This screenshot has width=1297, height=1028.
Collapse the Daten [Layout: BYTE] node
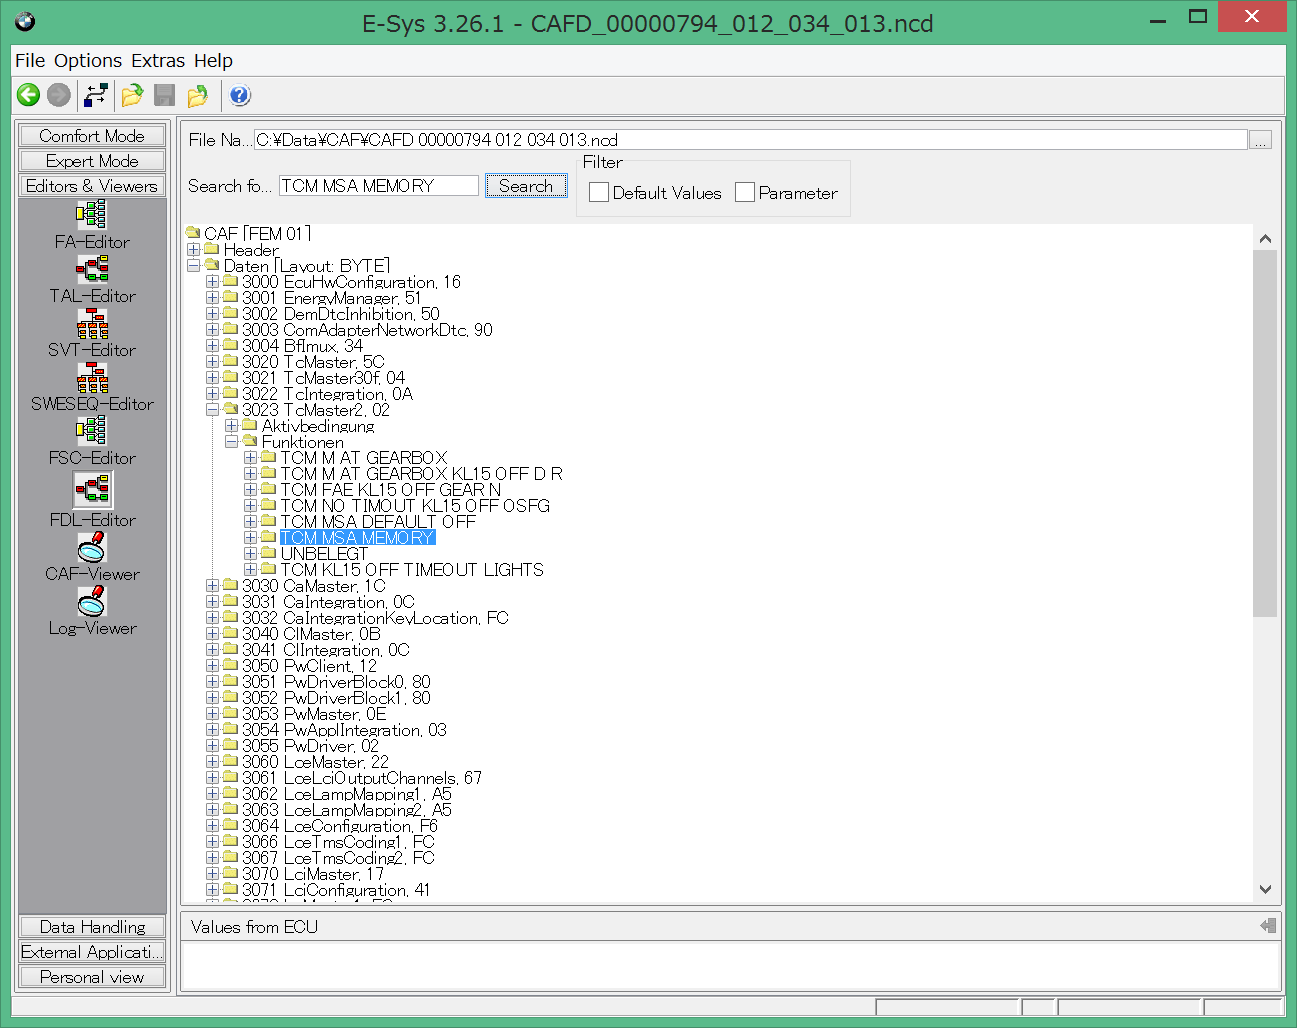pos(194,266)
